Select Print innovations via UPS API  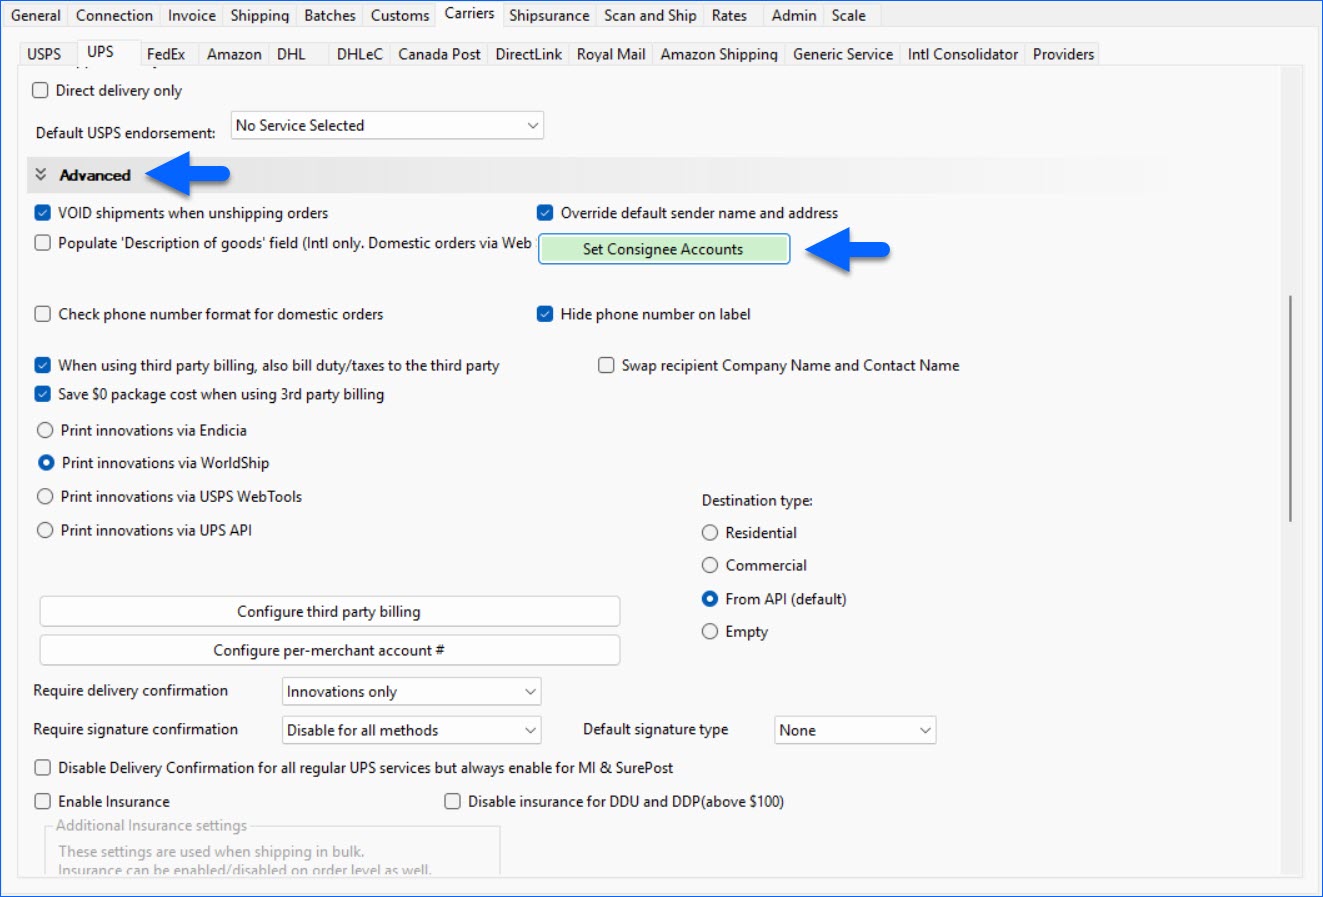(45, 531)
